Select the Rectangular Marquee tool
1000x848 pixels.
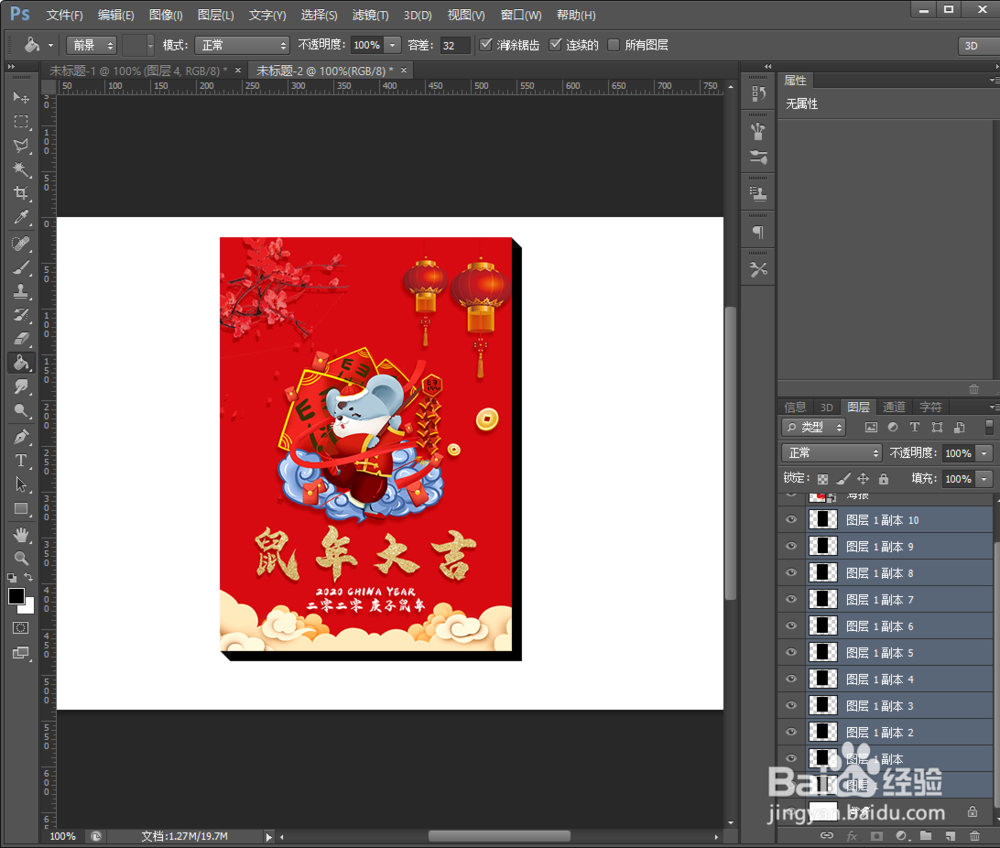click(21, 121)
